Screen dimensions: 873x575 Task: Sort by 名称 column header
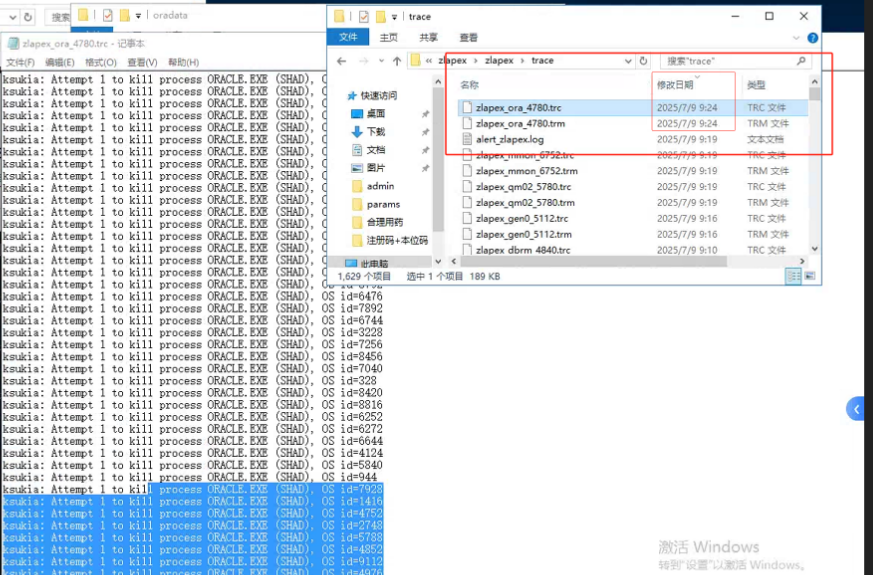coord(469,85)
